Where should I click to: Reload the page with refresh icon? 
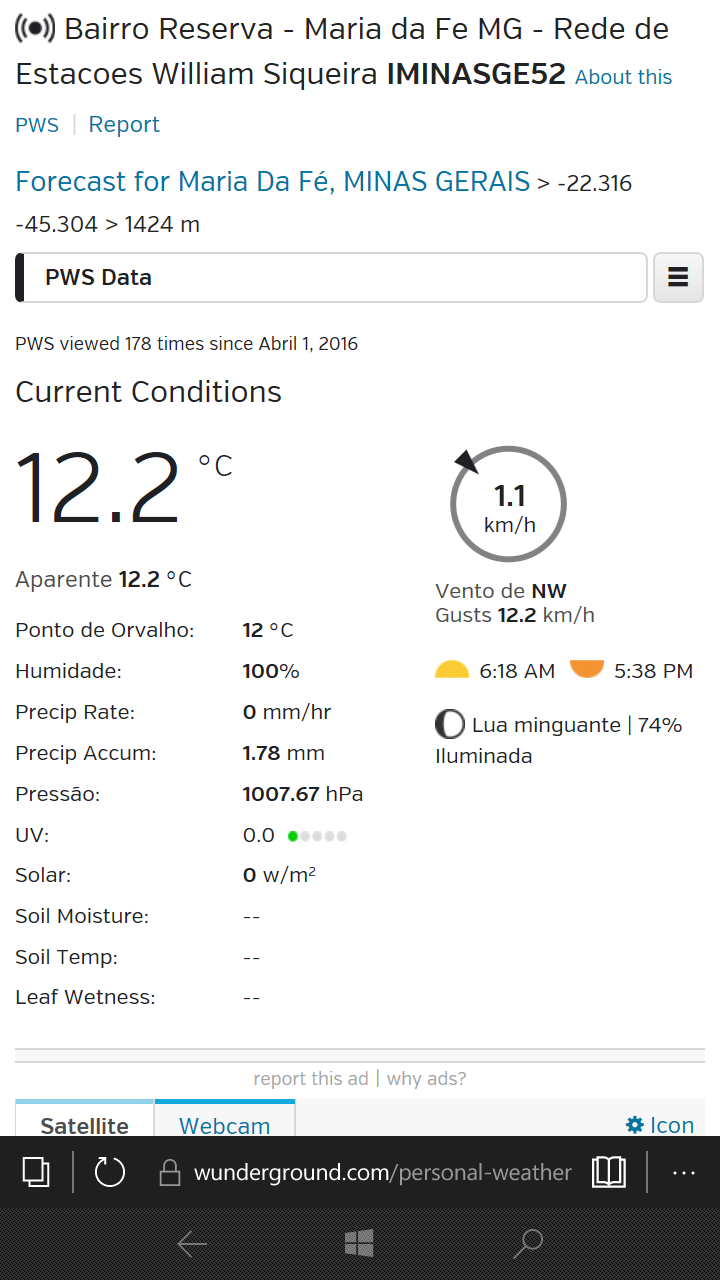tap(109, 1171)
